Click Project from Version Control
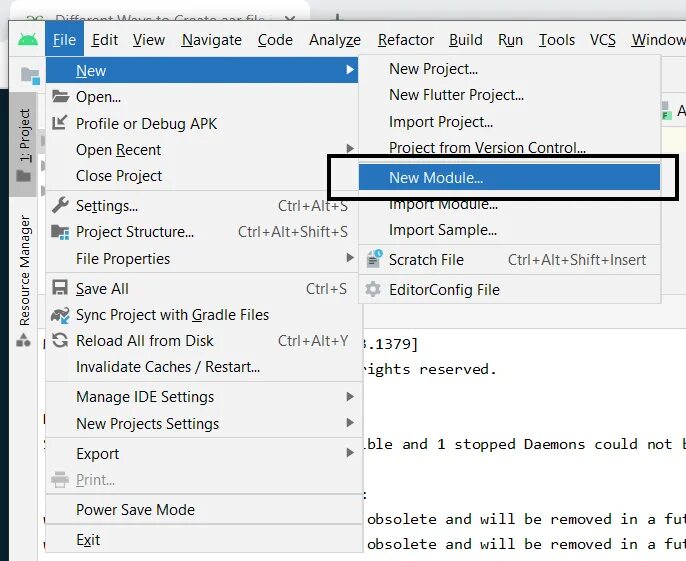Screen dimensions: 686x561 tap(487, 148)
